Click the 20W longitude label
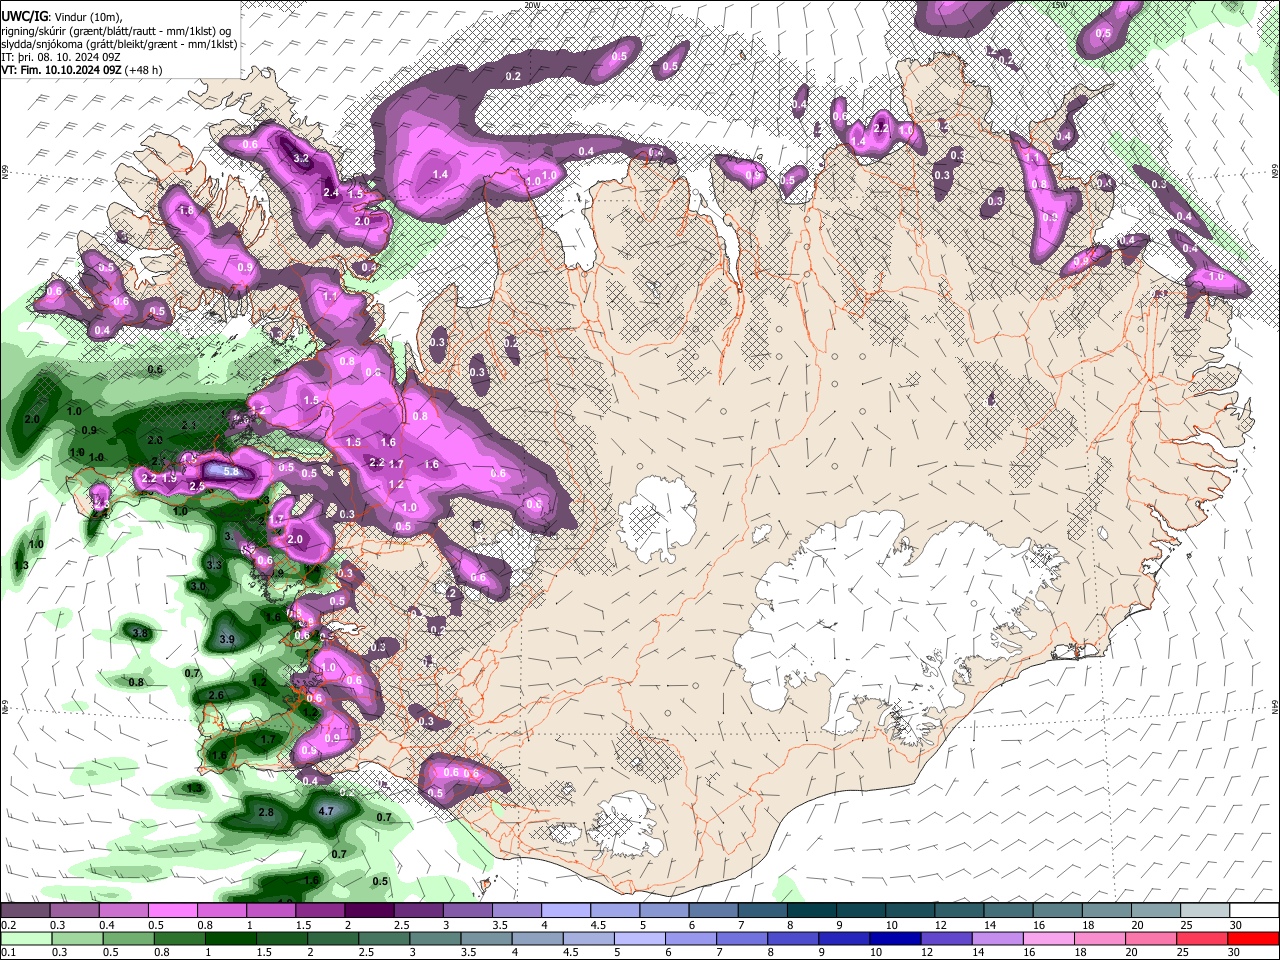This screenshot has width=1280, height=960. point(532,5)
